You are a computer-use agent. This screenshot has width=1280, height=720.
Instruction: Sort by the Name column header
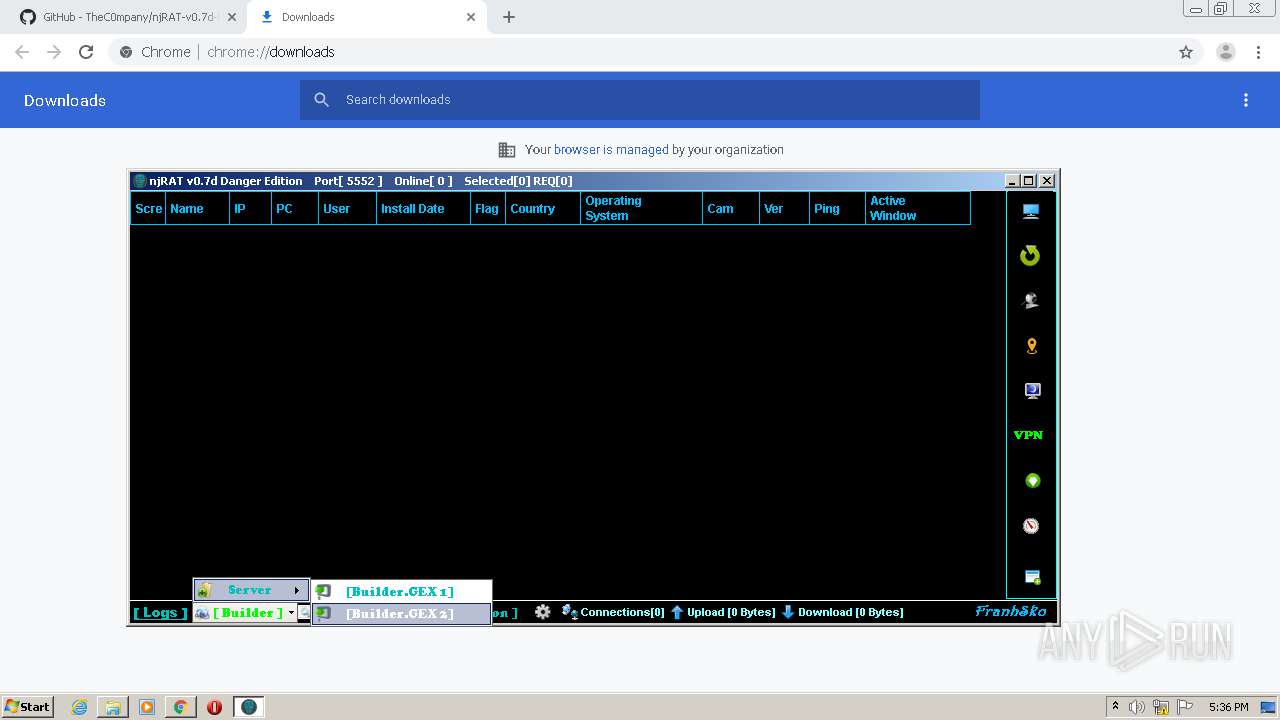coord(197,208)
